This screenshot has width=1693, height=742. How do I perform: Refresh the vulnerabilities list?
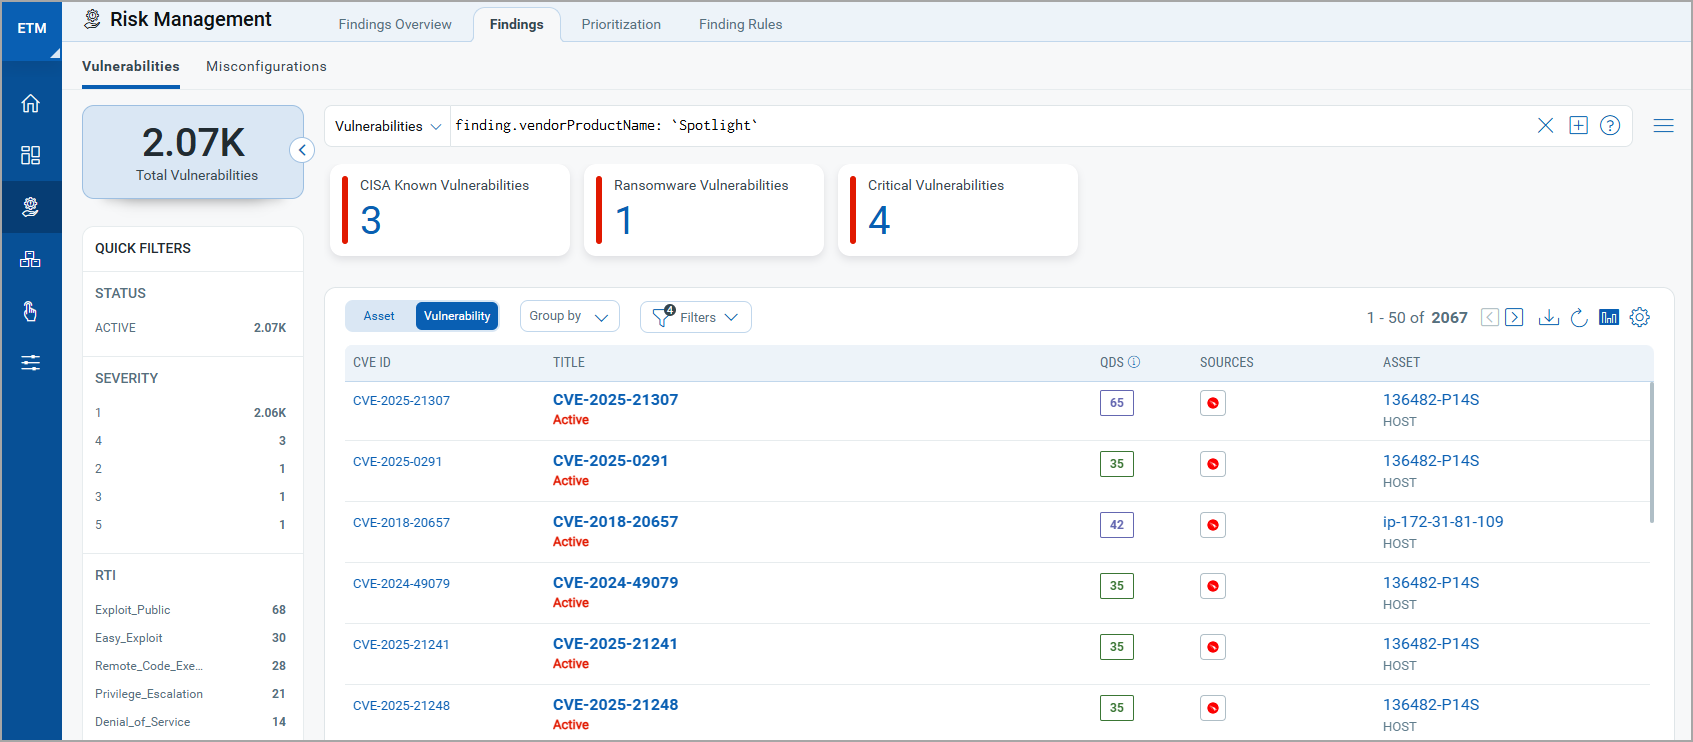click(x=1578, y=317)
